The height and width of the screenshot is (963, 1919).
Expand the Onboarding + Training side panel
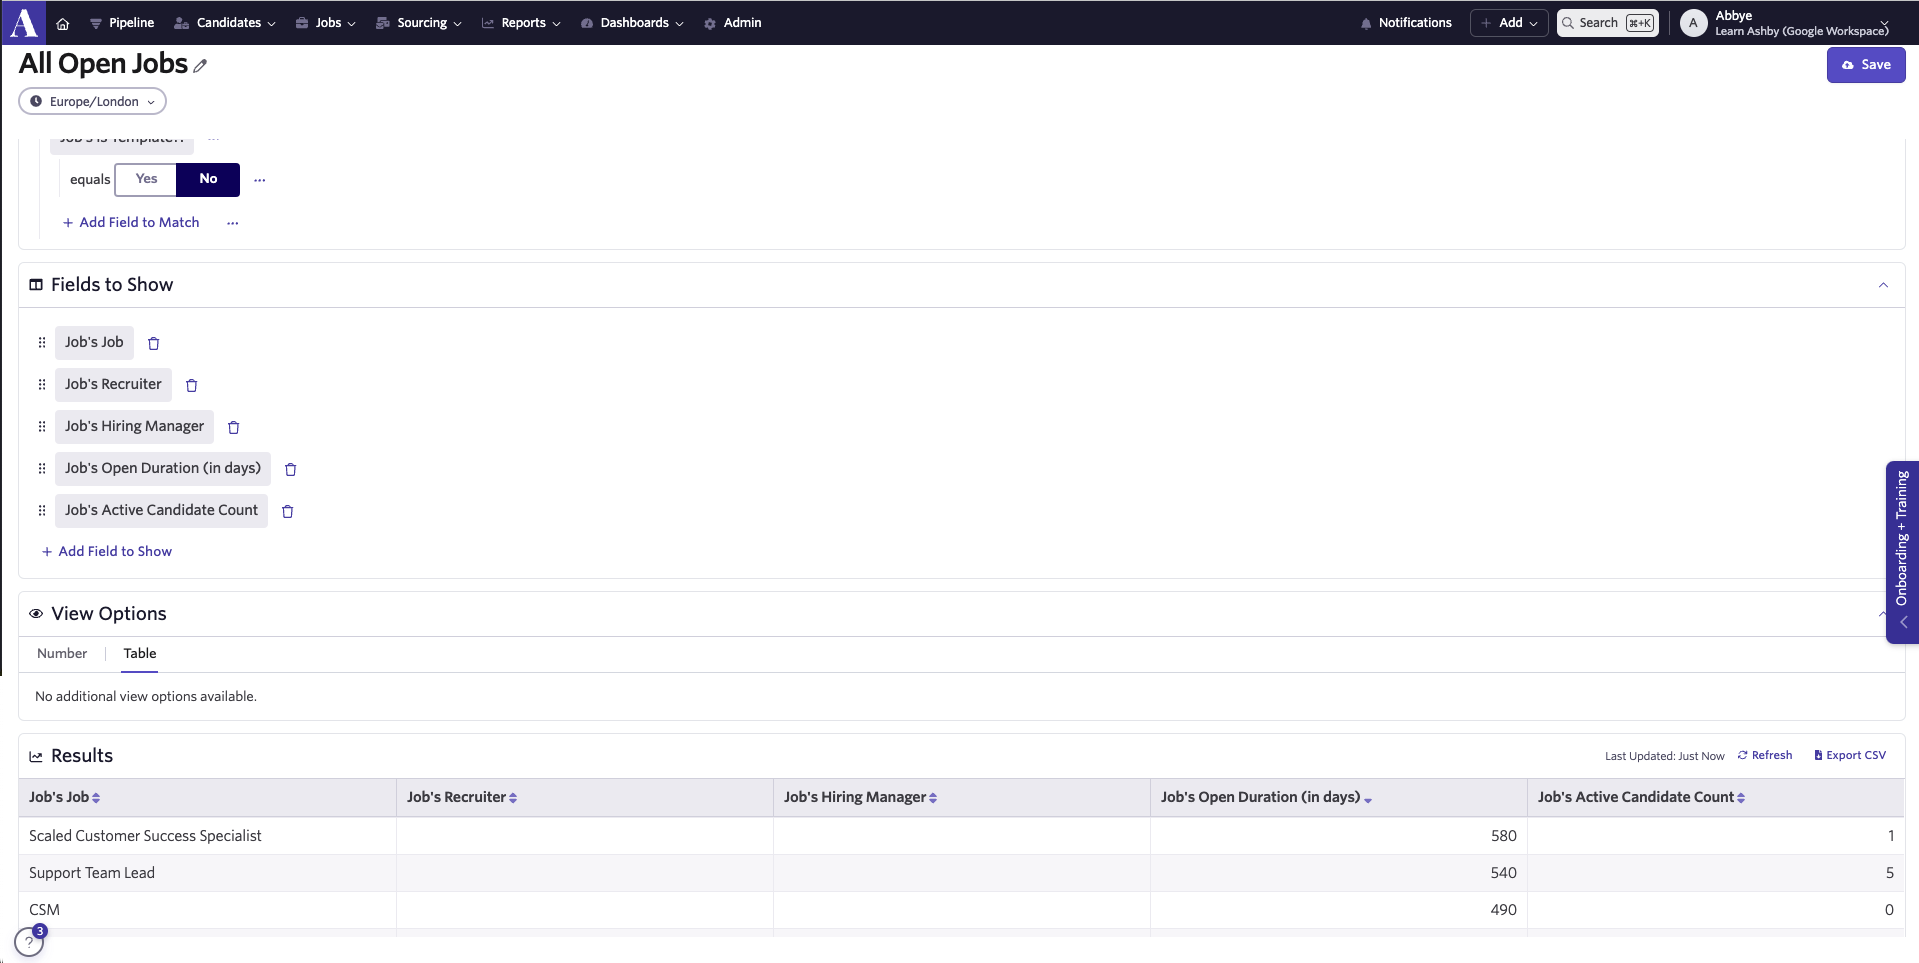tap(1902, 552)
